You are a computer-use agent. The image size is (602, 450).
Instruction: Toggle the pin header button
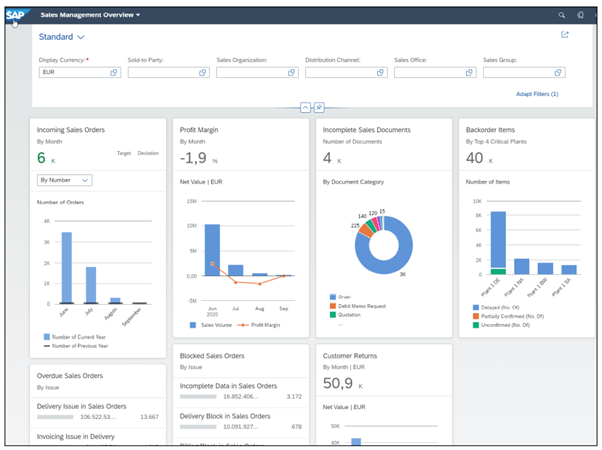coord(318,107)
